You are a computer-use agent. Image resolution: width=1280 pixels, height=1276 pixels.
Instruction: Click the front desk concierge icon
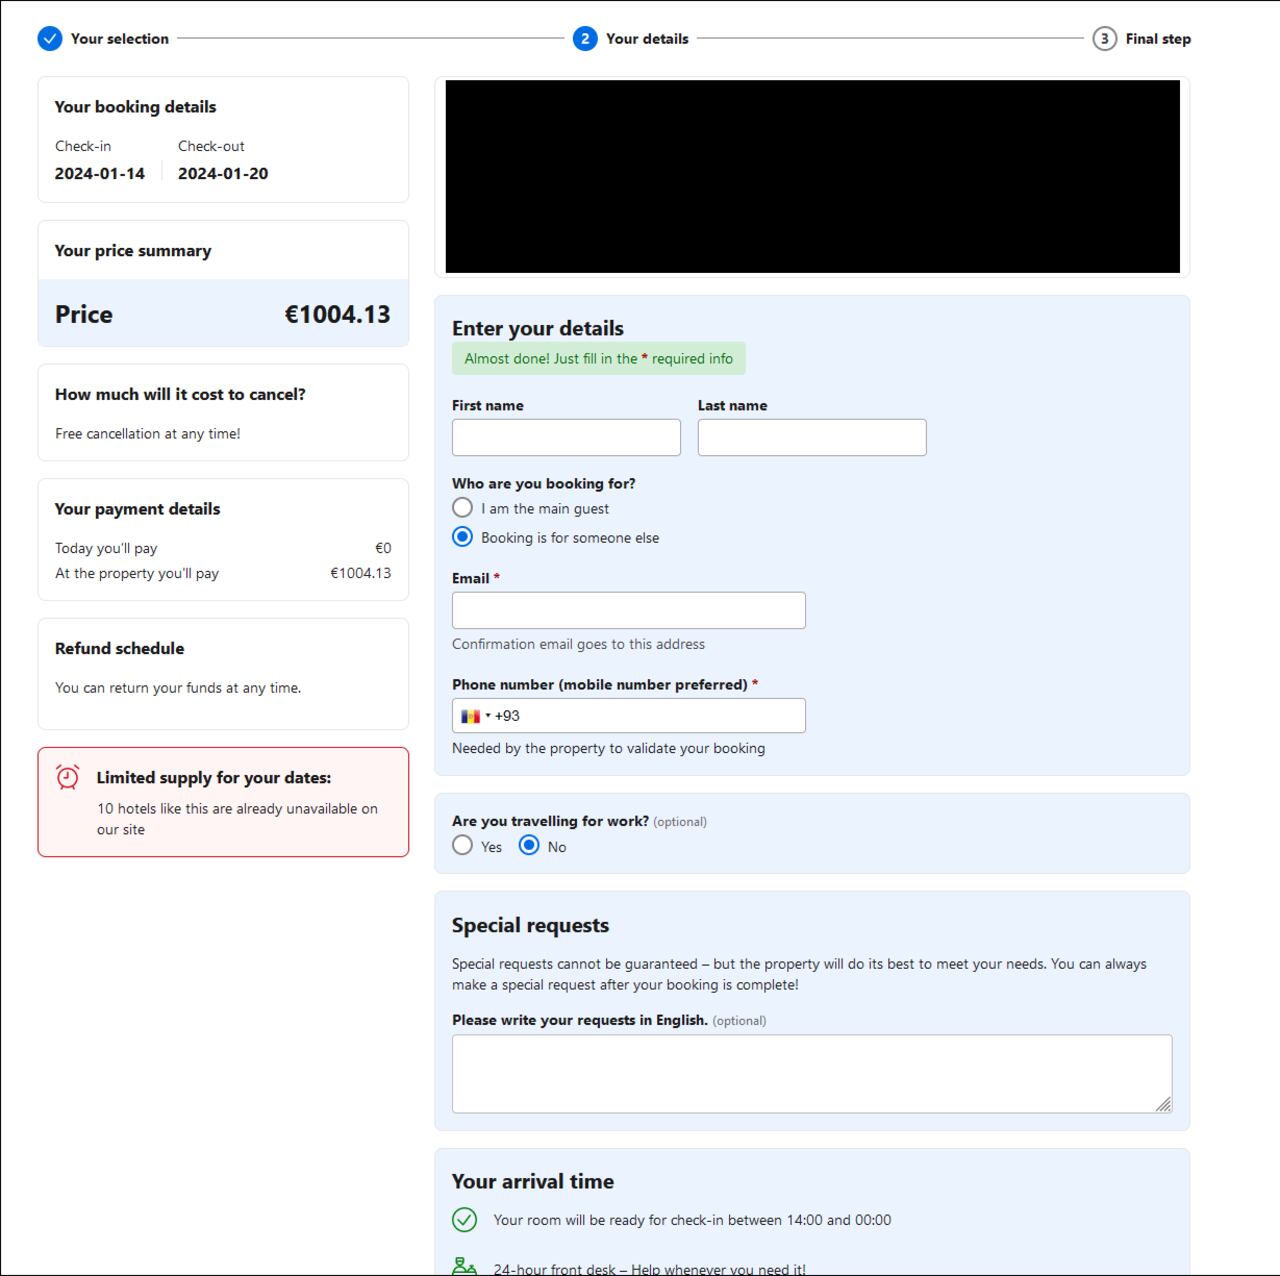[464, 1266]
